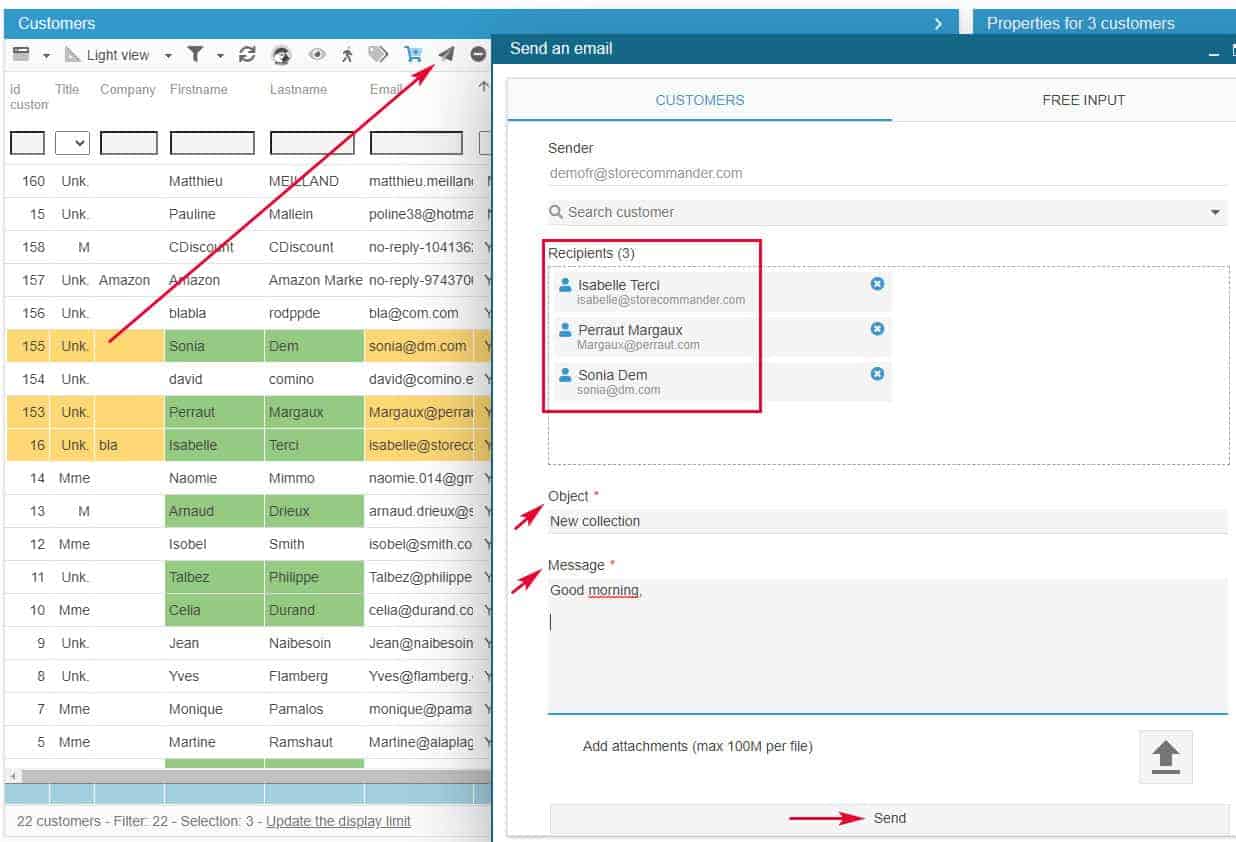
Task: Click Update the display limit link
Action: click(x=338, y=821)
